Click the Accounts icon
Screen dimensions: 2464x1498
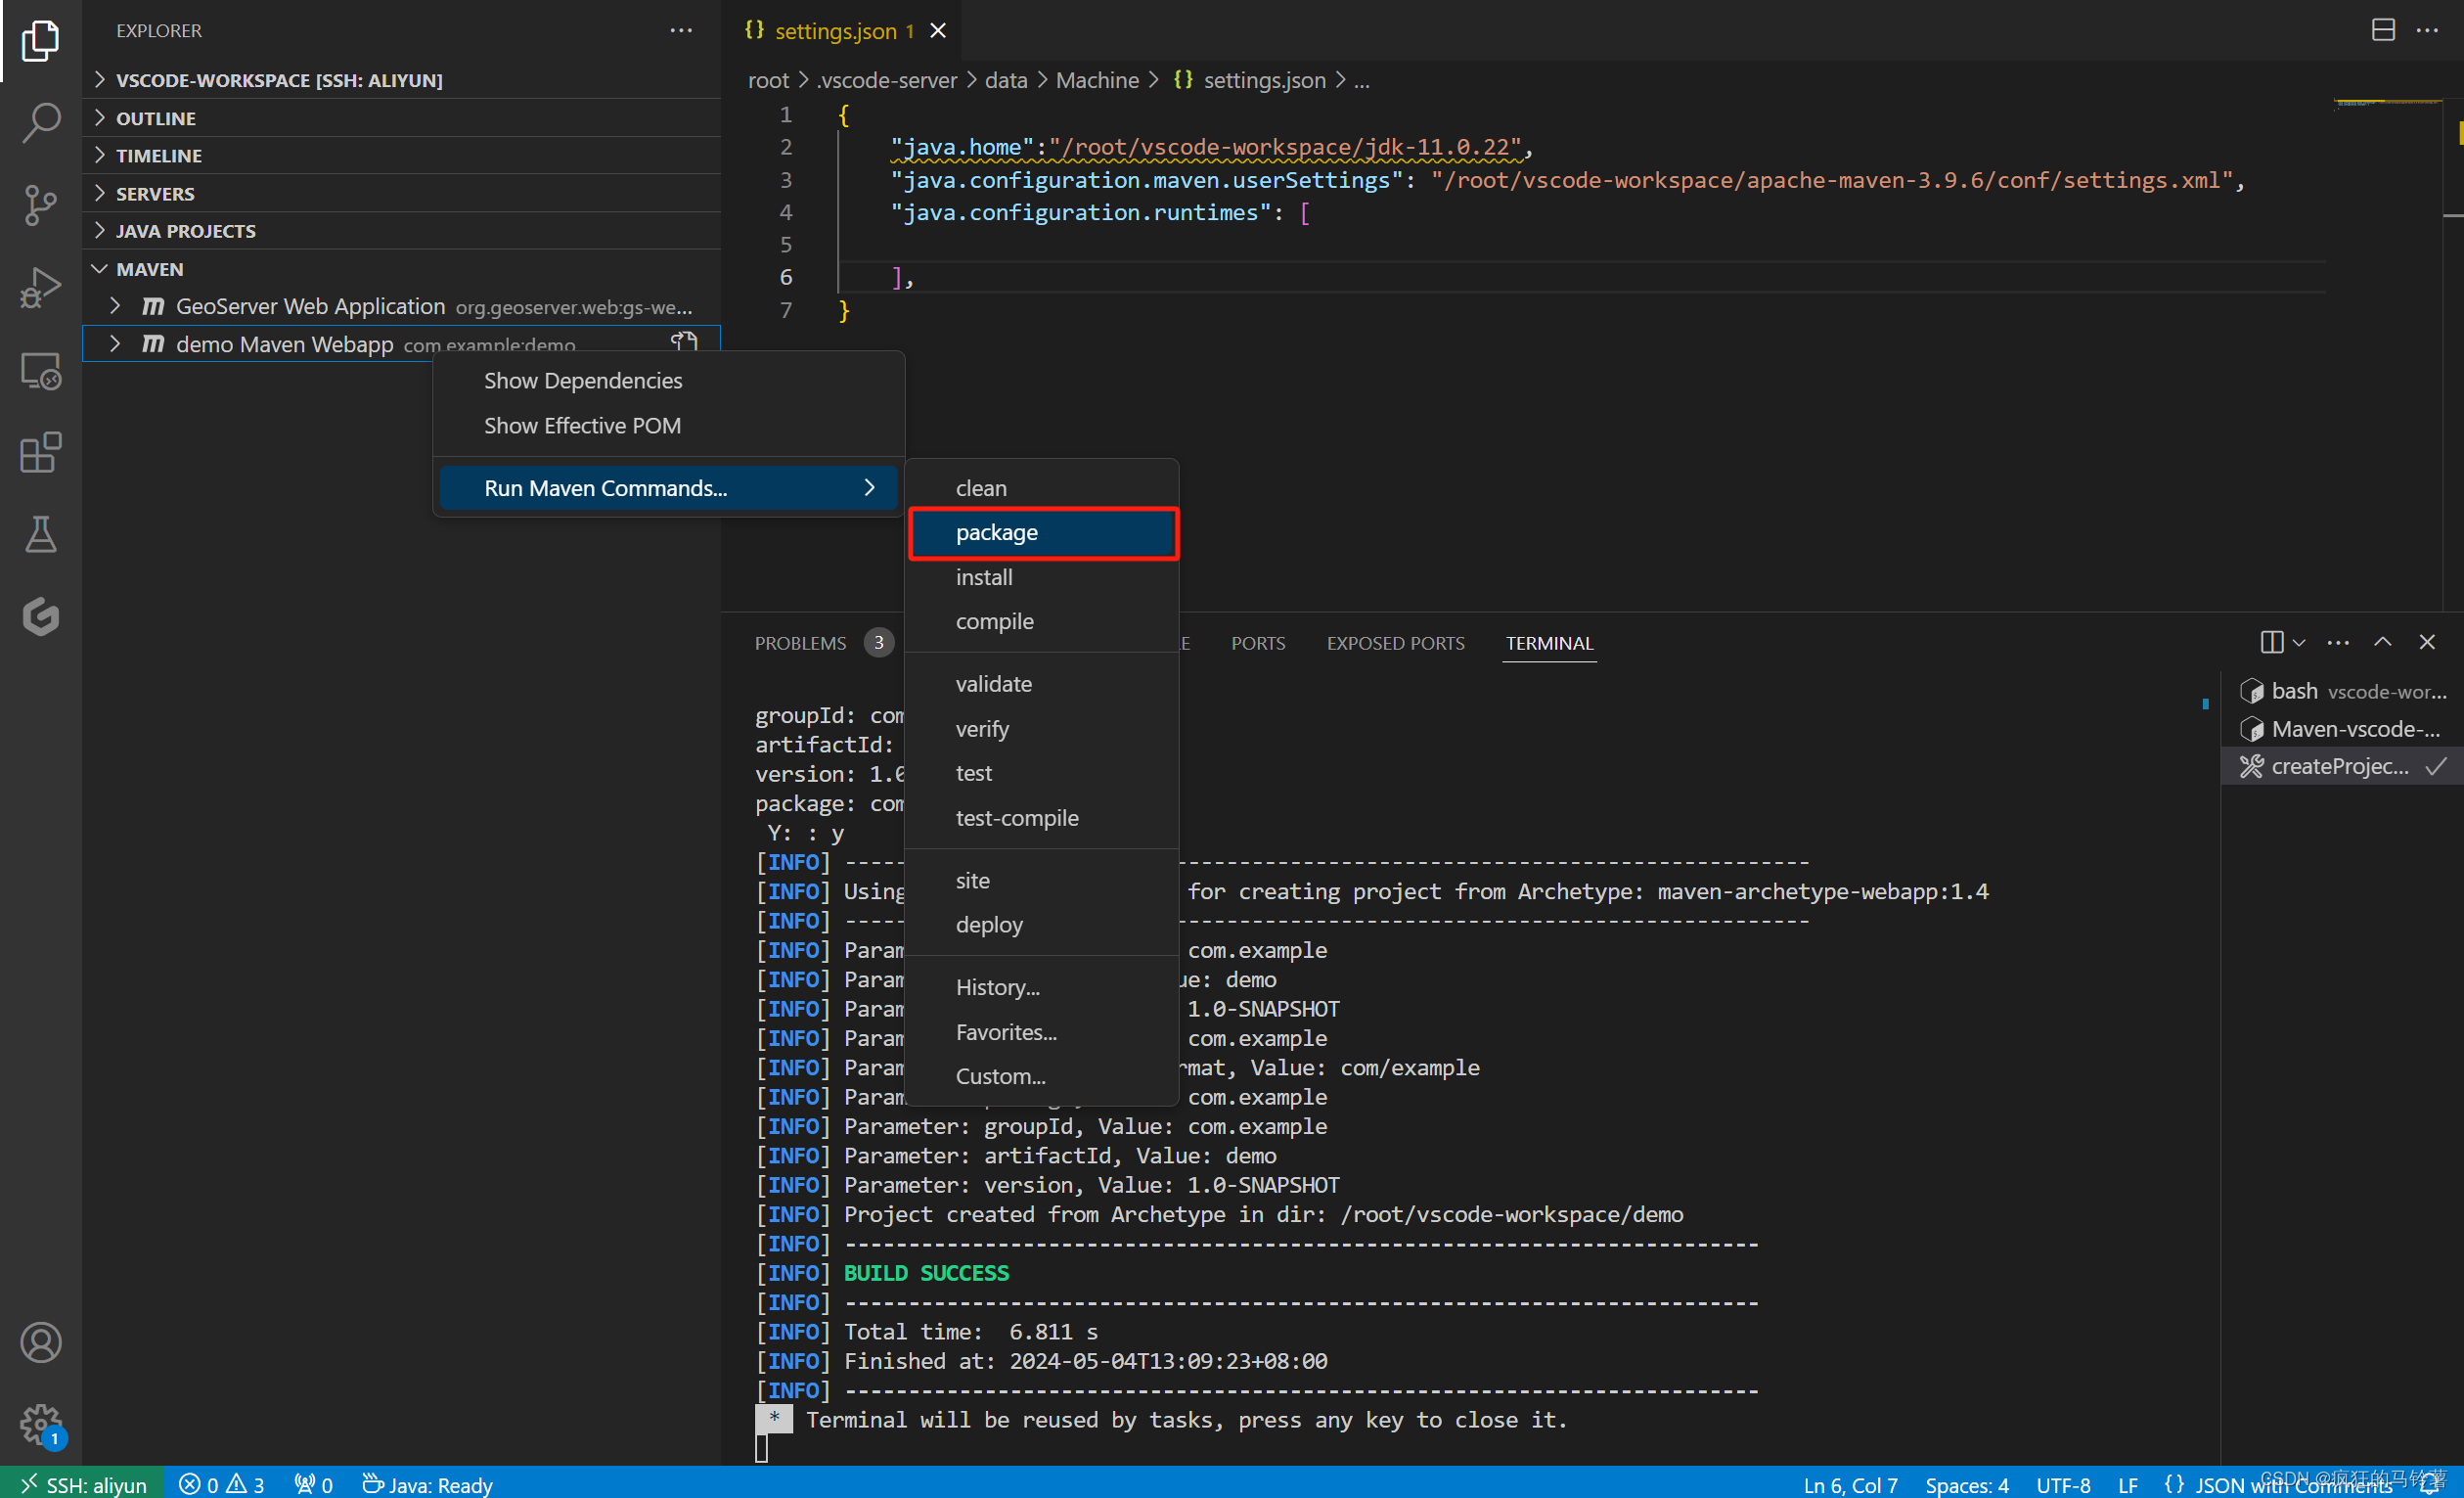(40, 1342)
